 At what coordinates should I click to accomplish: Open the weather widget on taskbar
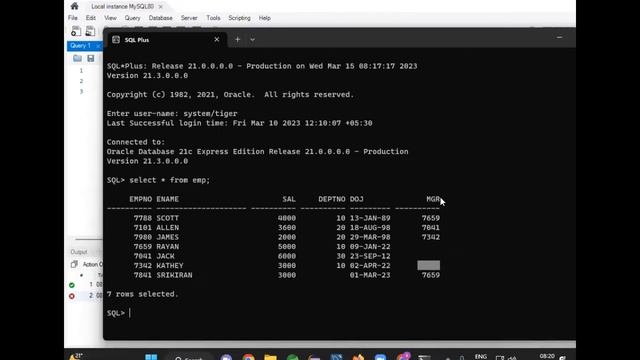point(76,357)
